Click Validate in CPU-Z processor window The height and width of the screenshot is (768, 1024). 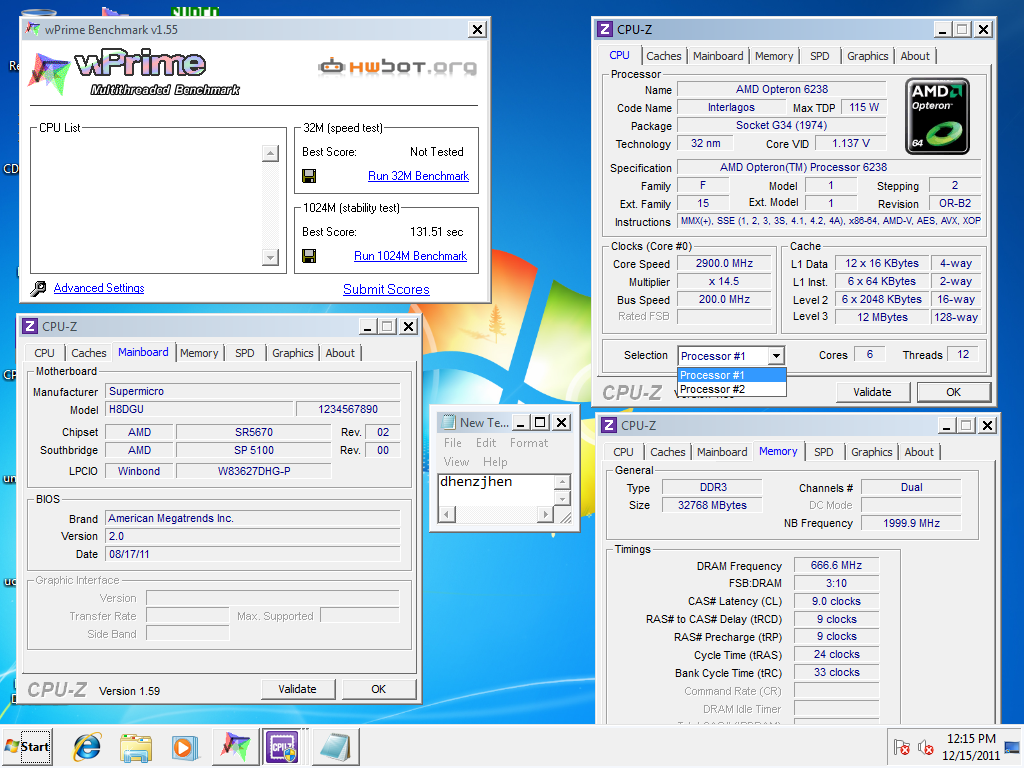pyautogui.click(x=872, y=392)
